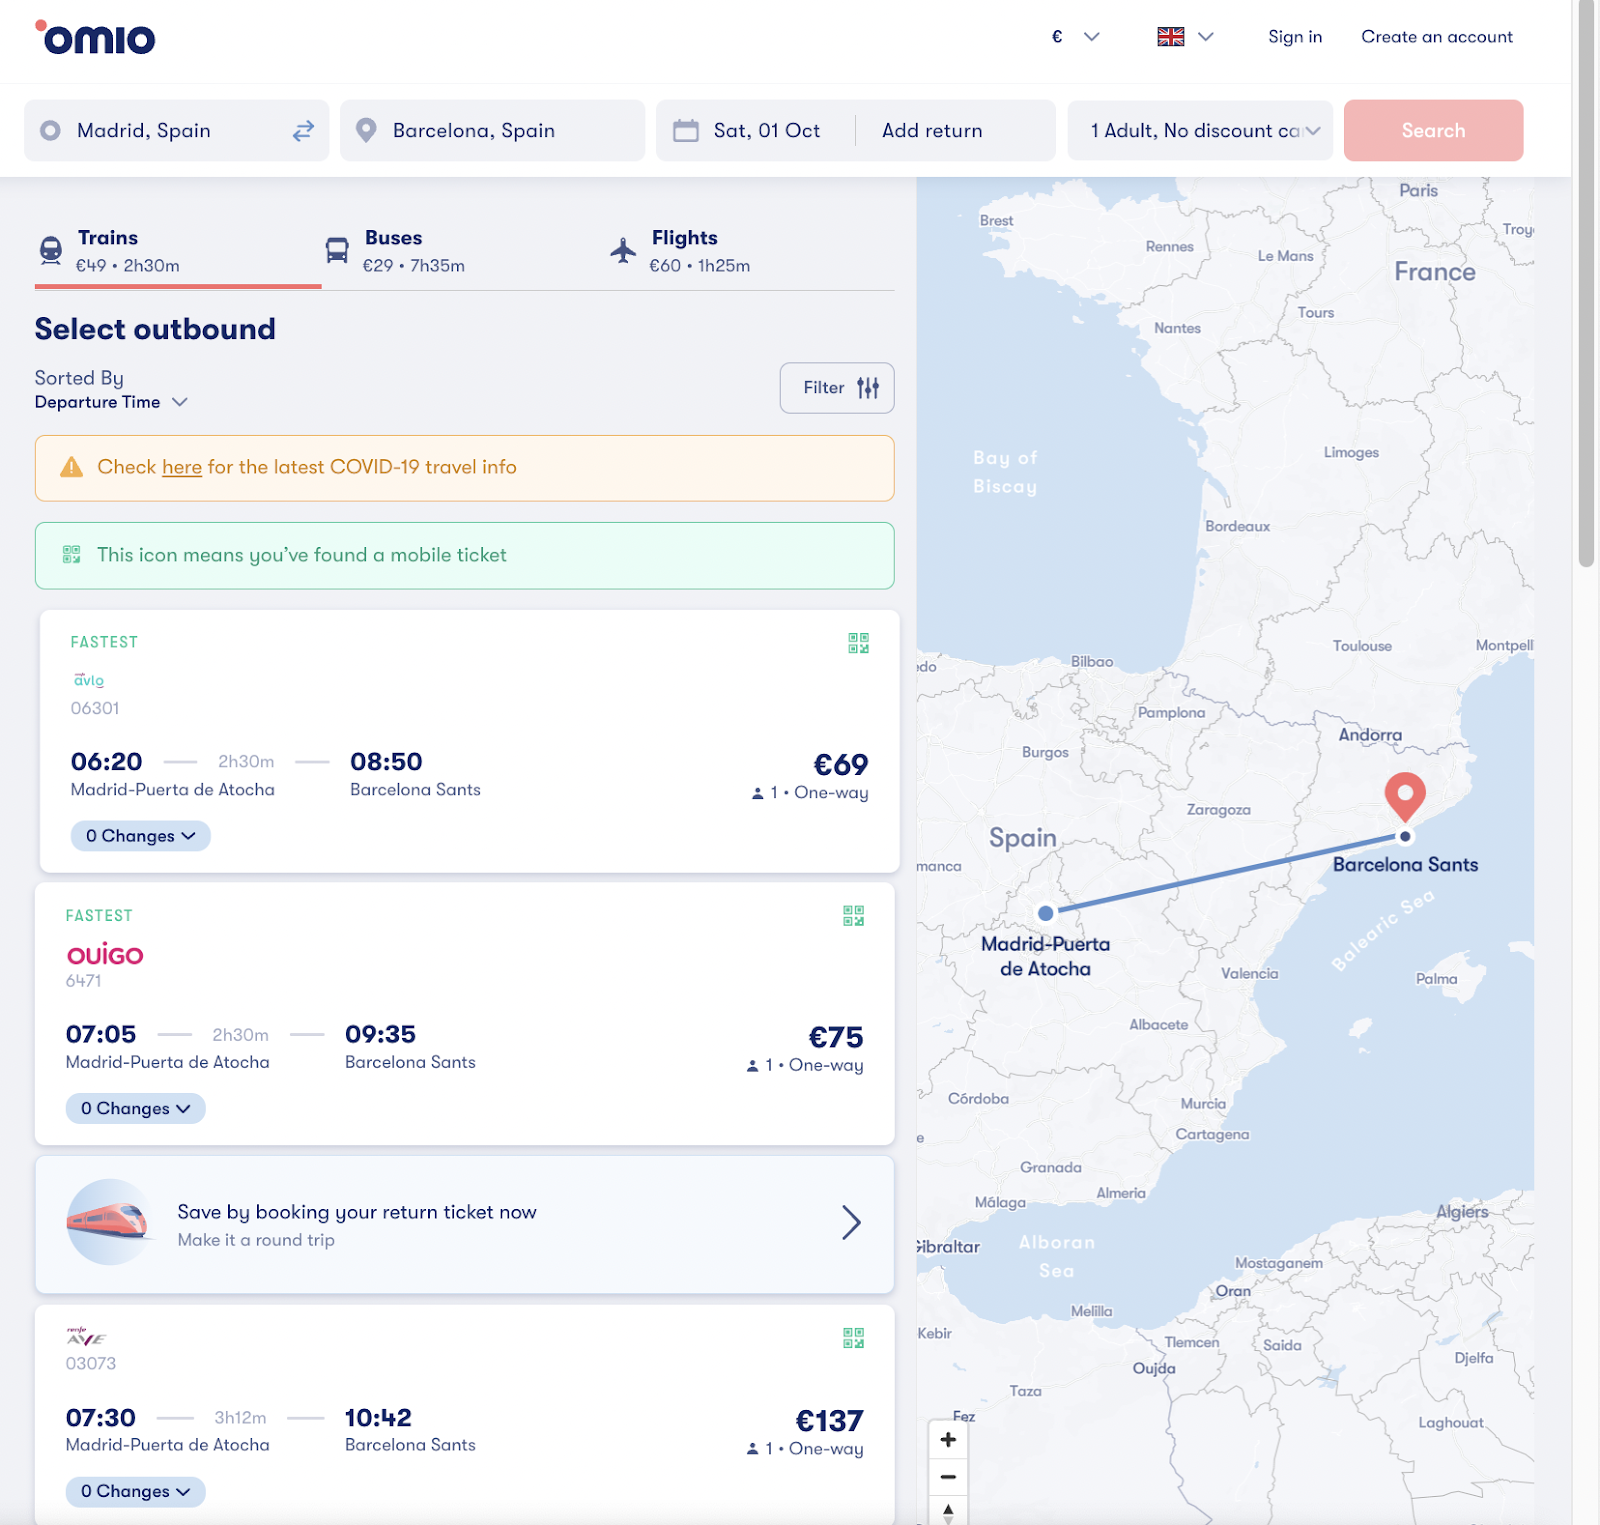Image resolution: width=1600 pixels, height=1525 pixels.
Task: Click the 09:35 arrival time
Action: click(380, 1034)
